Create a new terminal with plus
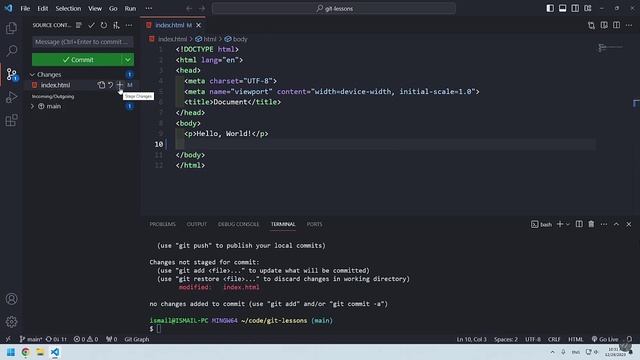 pyautogui.click(x=560, y=224)
